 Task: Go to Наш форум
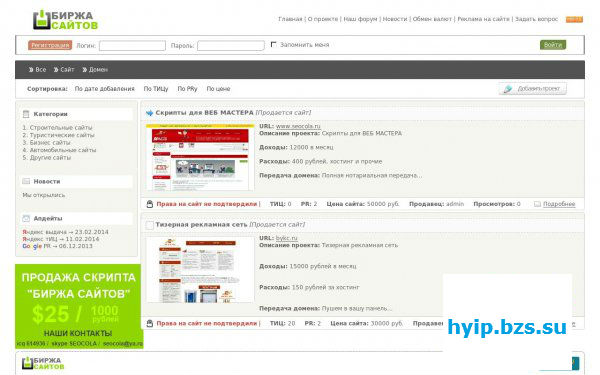(x=360, y=19)
